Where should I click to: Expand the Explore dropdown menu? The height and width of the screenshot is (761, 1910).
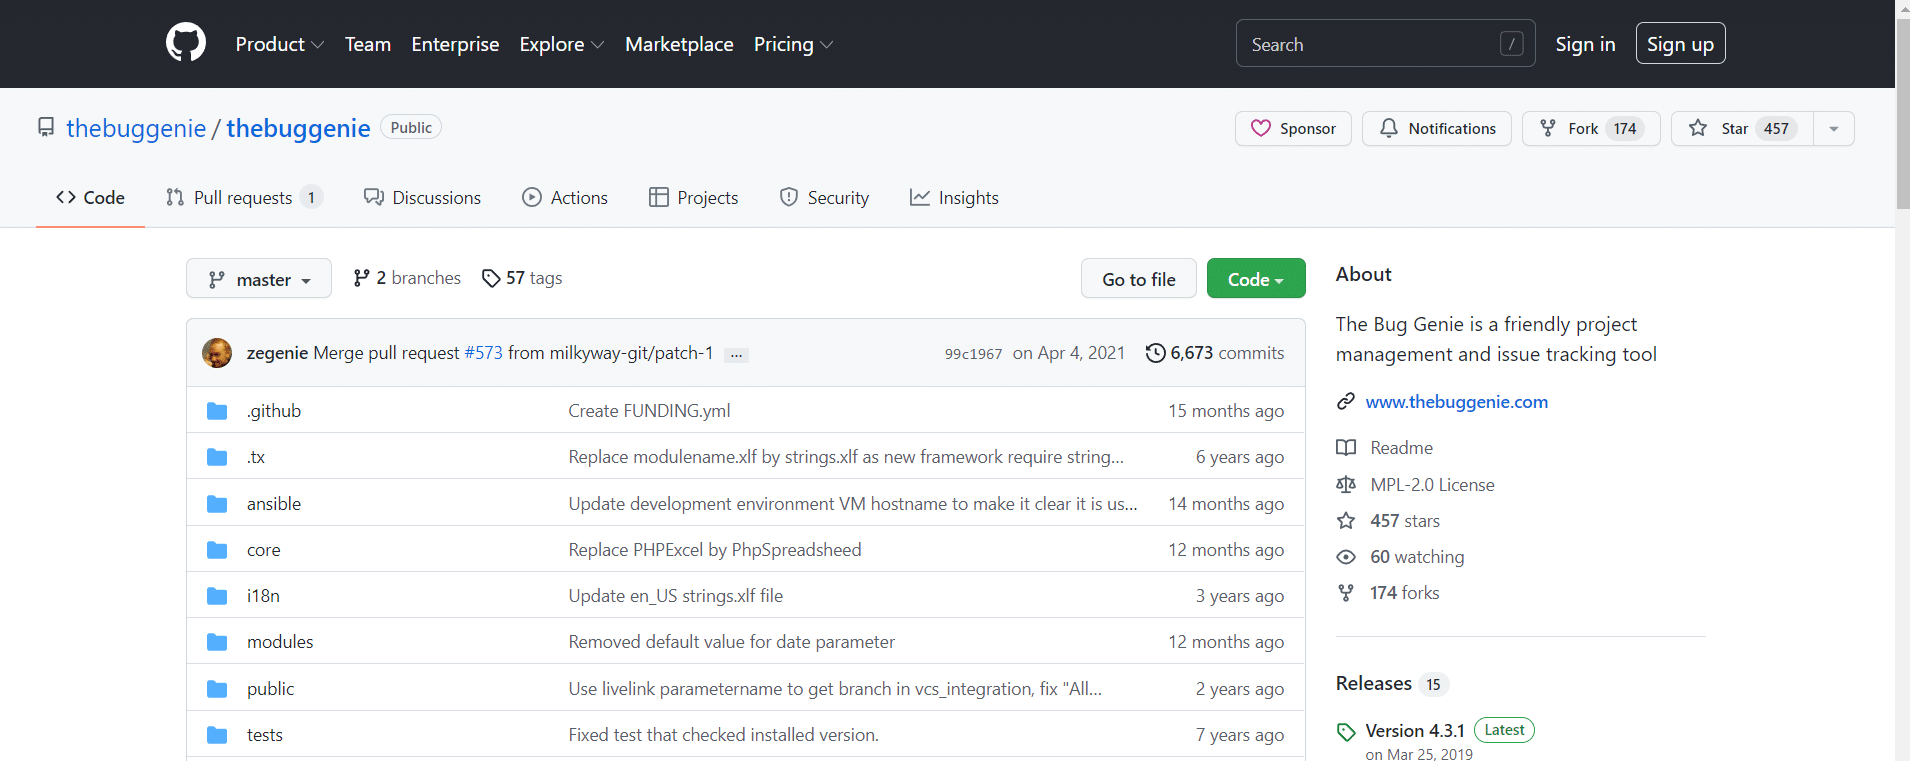pos(561,44)
